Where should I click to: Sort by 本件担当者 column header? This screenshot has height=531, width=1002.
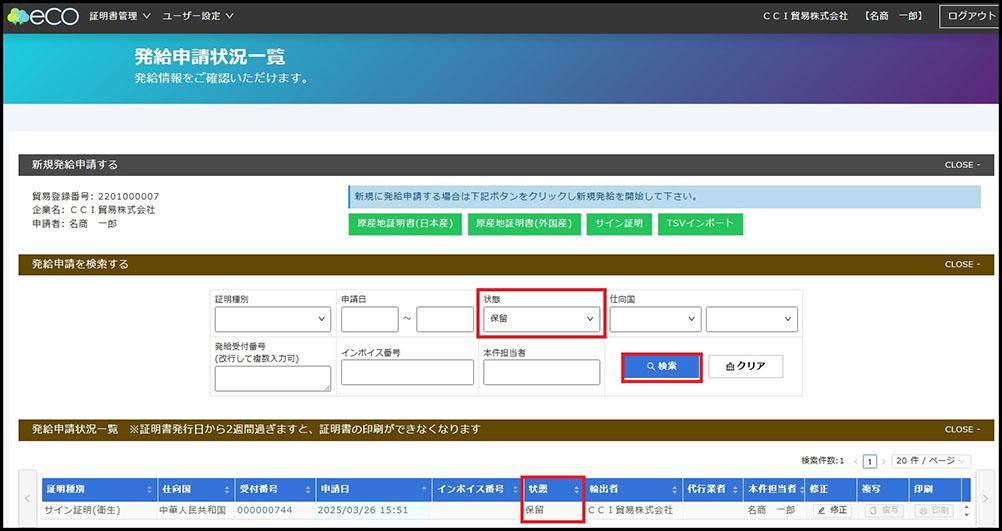point(774,489)
